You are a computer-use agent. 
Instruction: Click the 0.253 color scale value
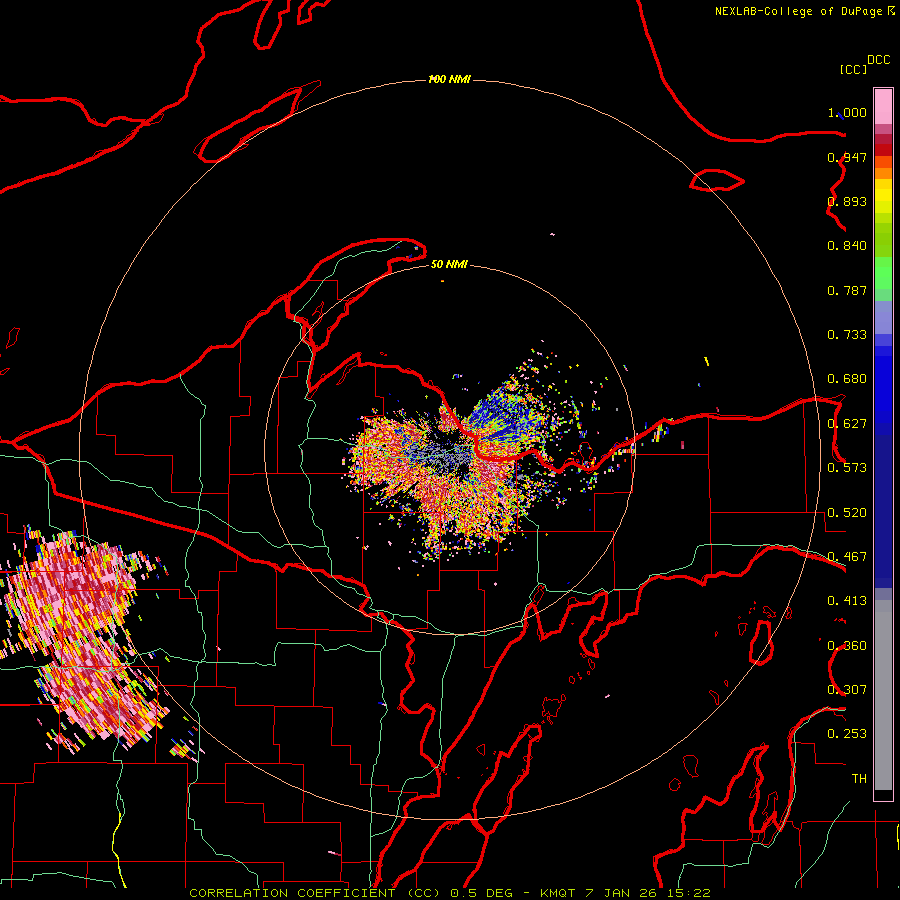(x=847, y=734)
